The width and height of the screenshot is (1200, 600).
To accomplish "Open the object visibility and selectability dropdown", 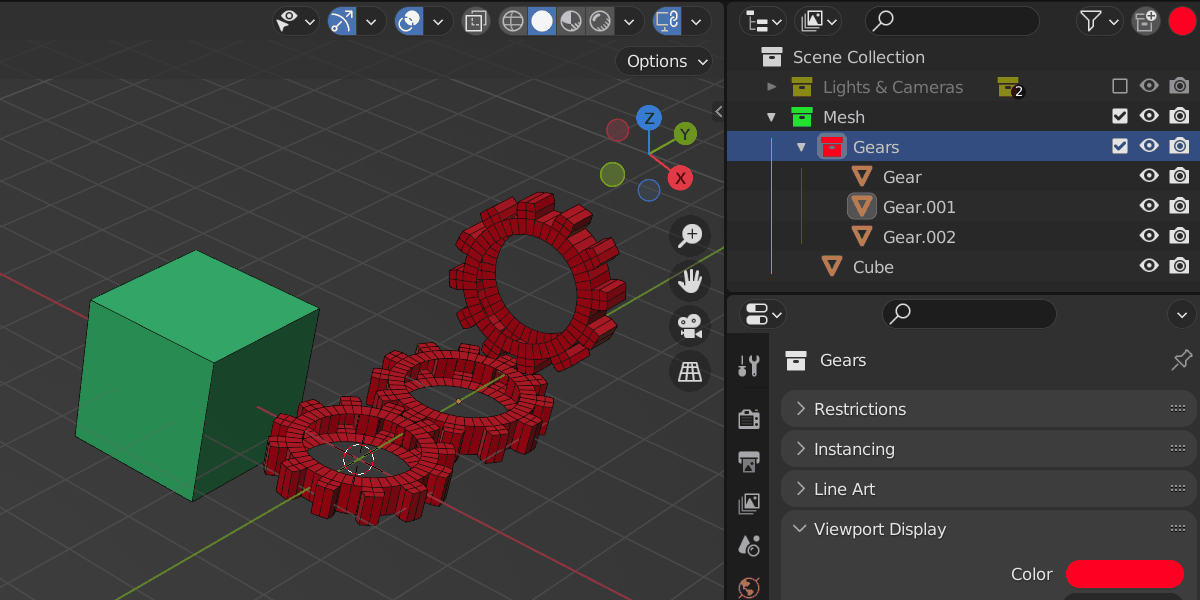I will [x=297, y=21].
